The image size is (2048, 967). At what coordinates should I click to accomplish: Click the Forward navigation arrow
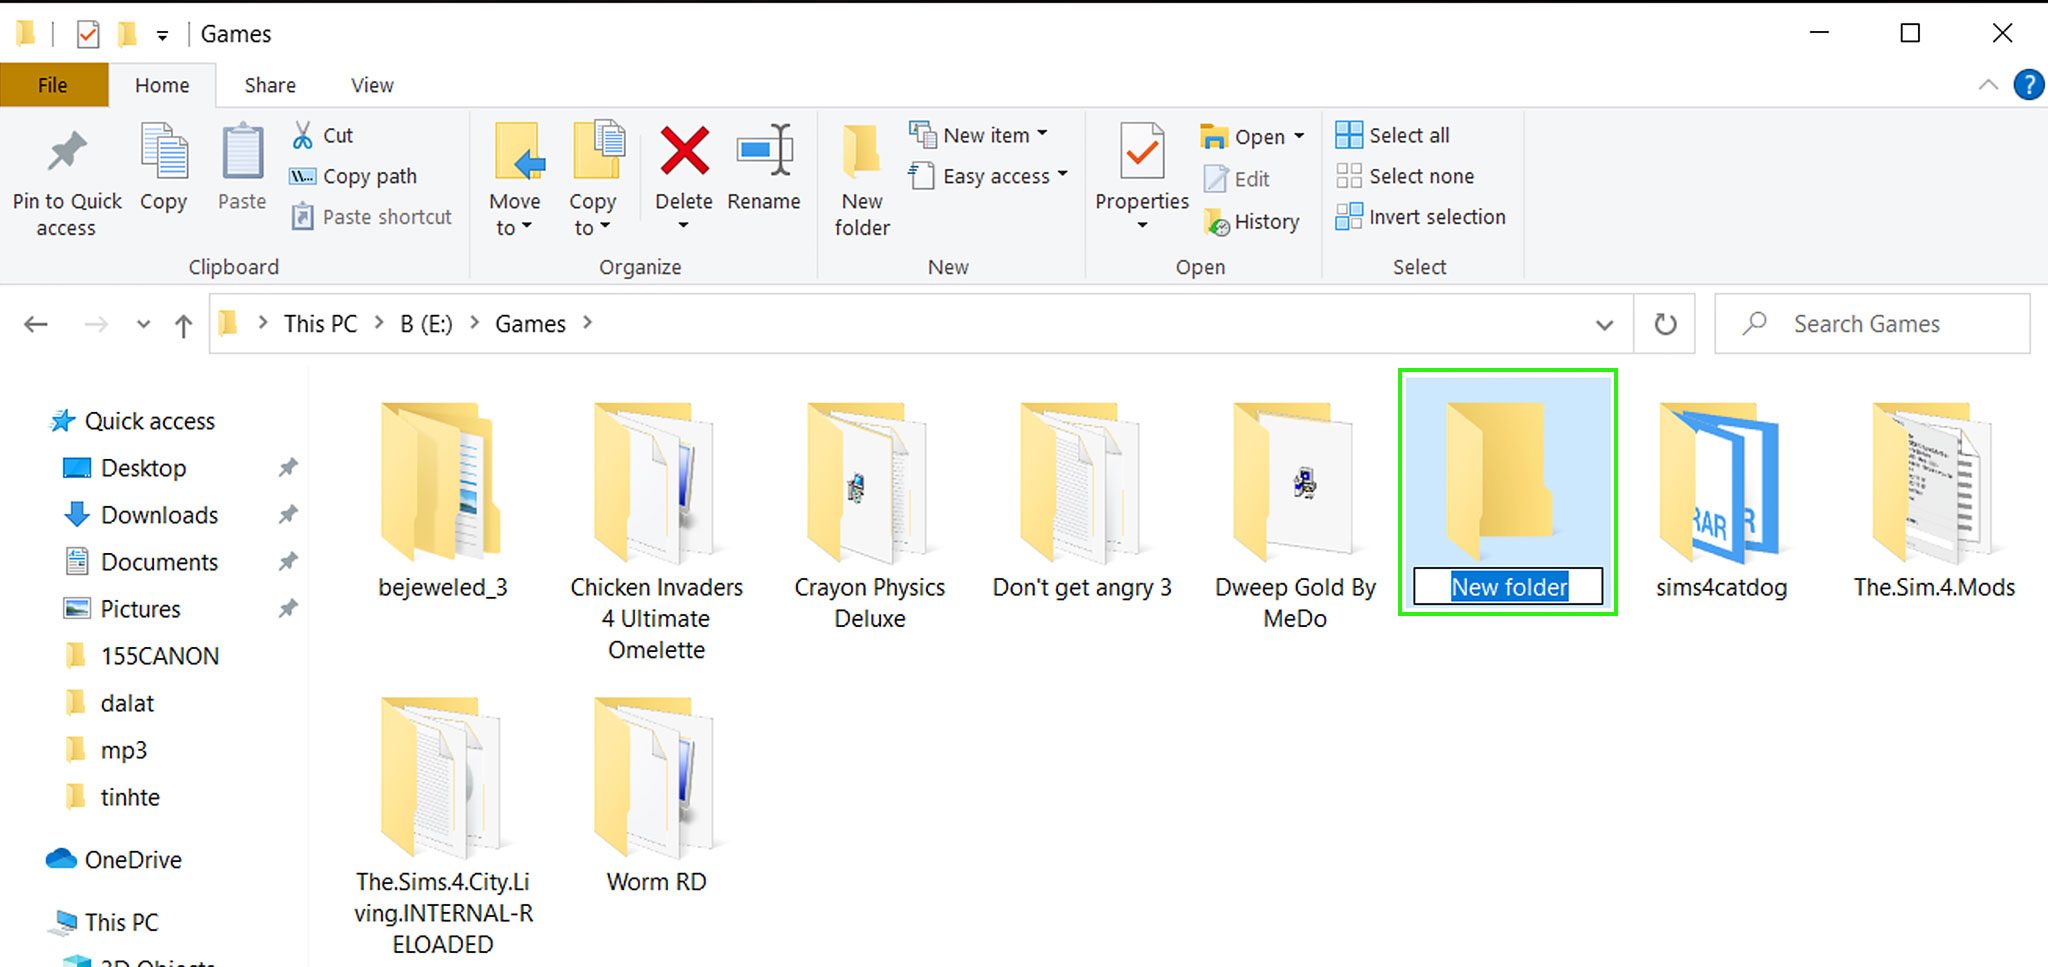[x=96, y=324]
